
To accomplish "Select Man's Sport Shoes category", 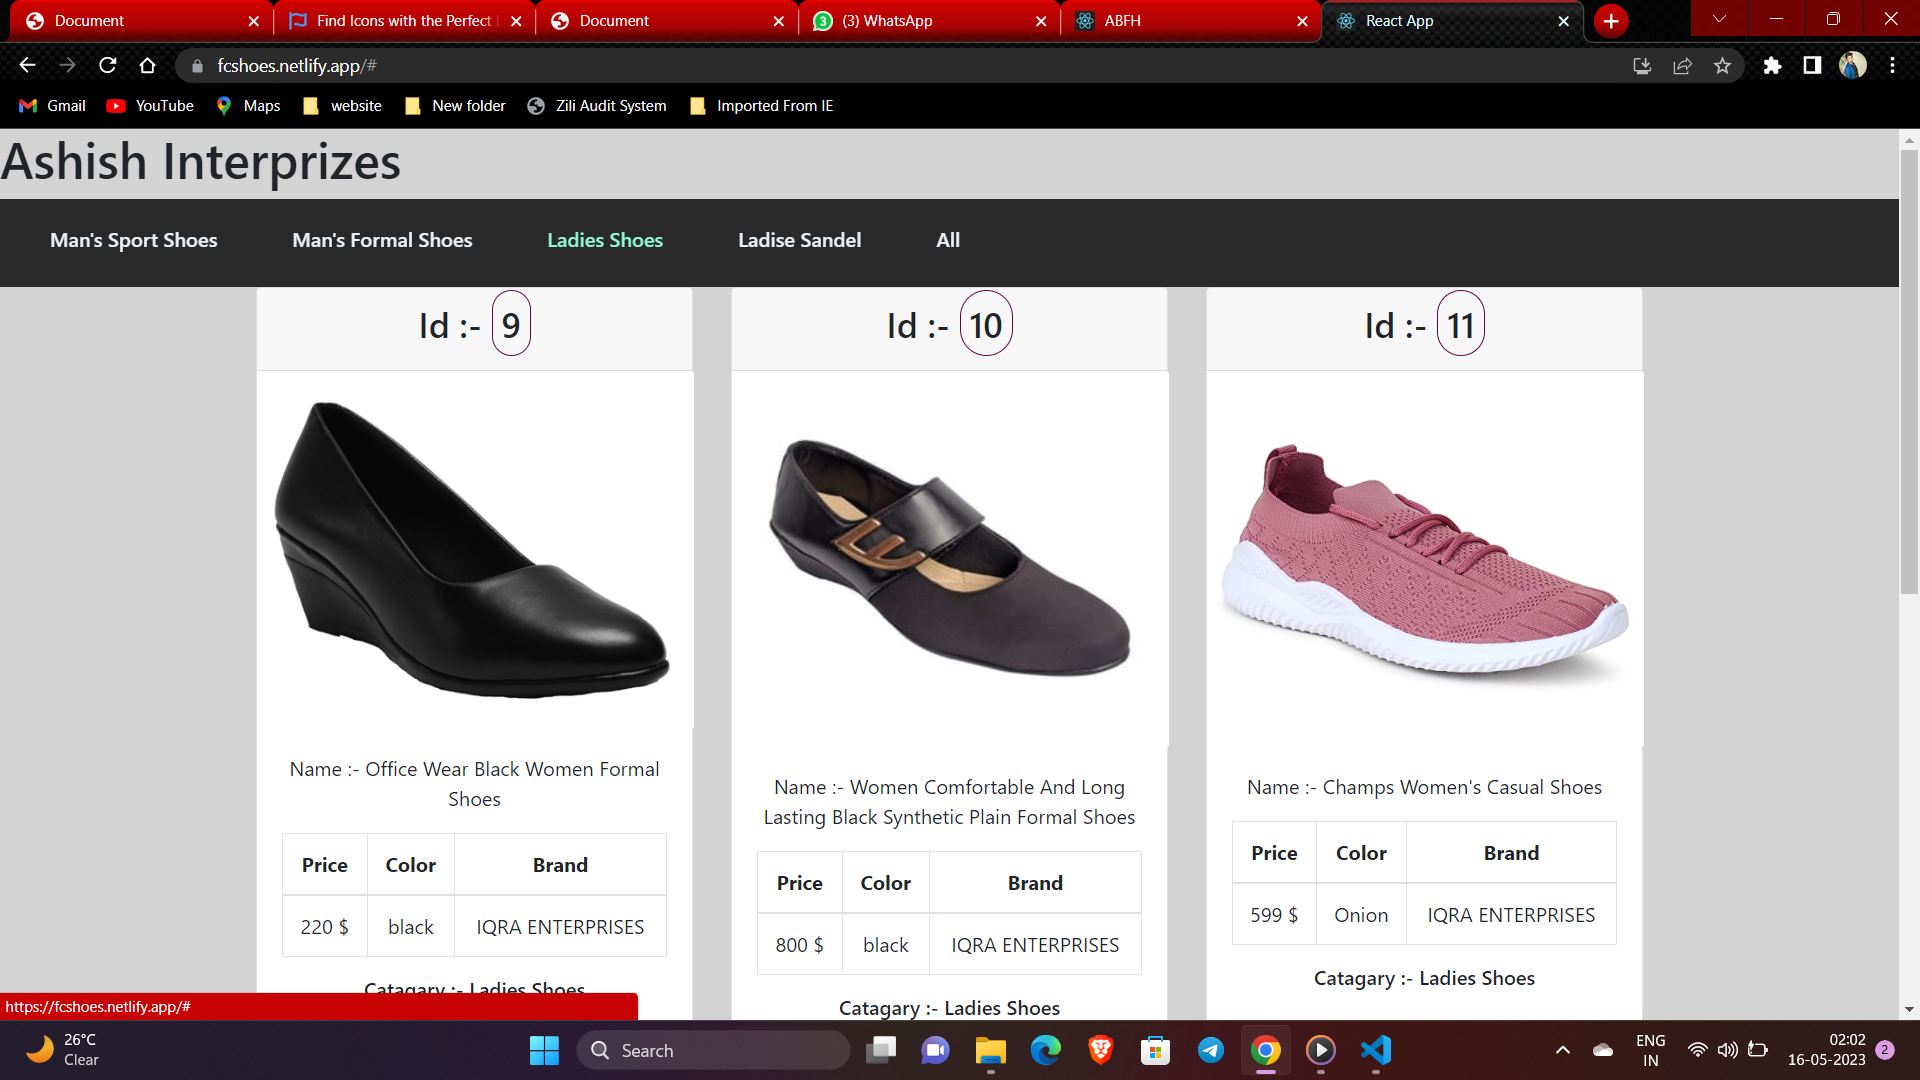I will (134, 240).
